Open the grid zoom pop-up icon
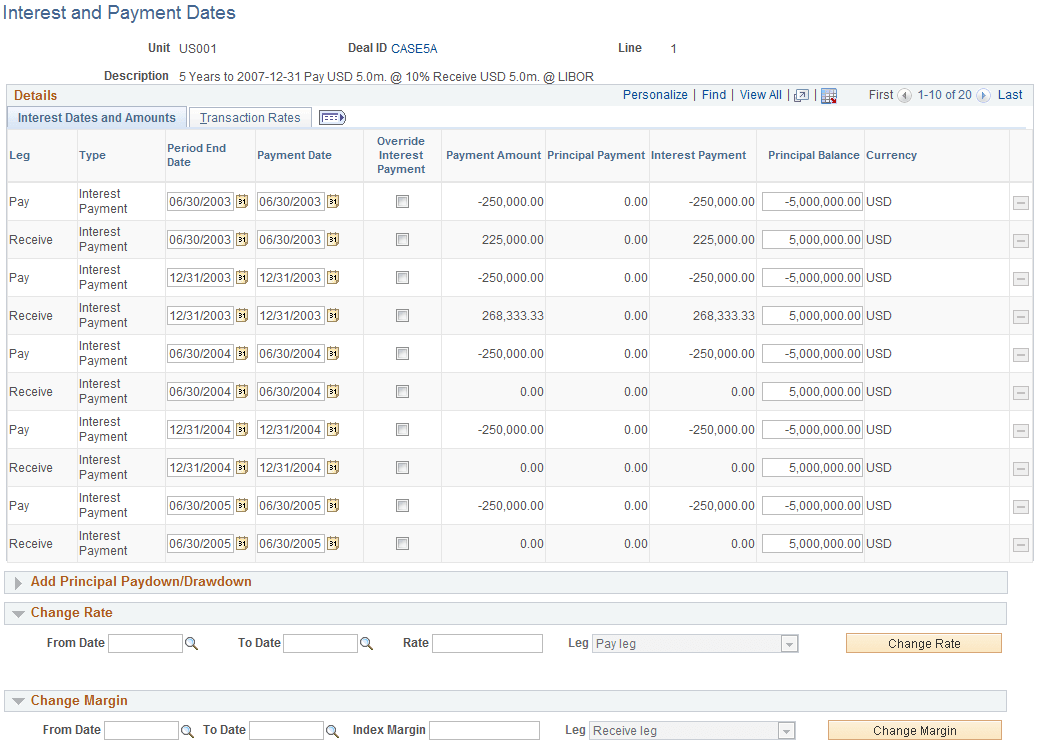This screenshot has height=755, width=1038. tap(801, 95)
